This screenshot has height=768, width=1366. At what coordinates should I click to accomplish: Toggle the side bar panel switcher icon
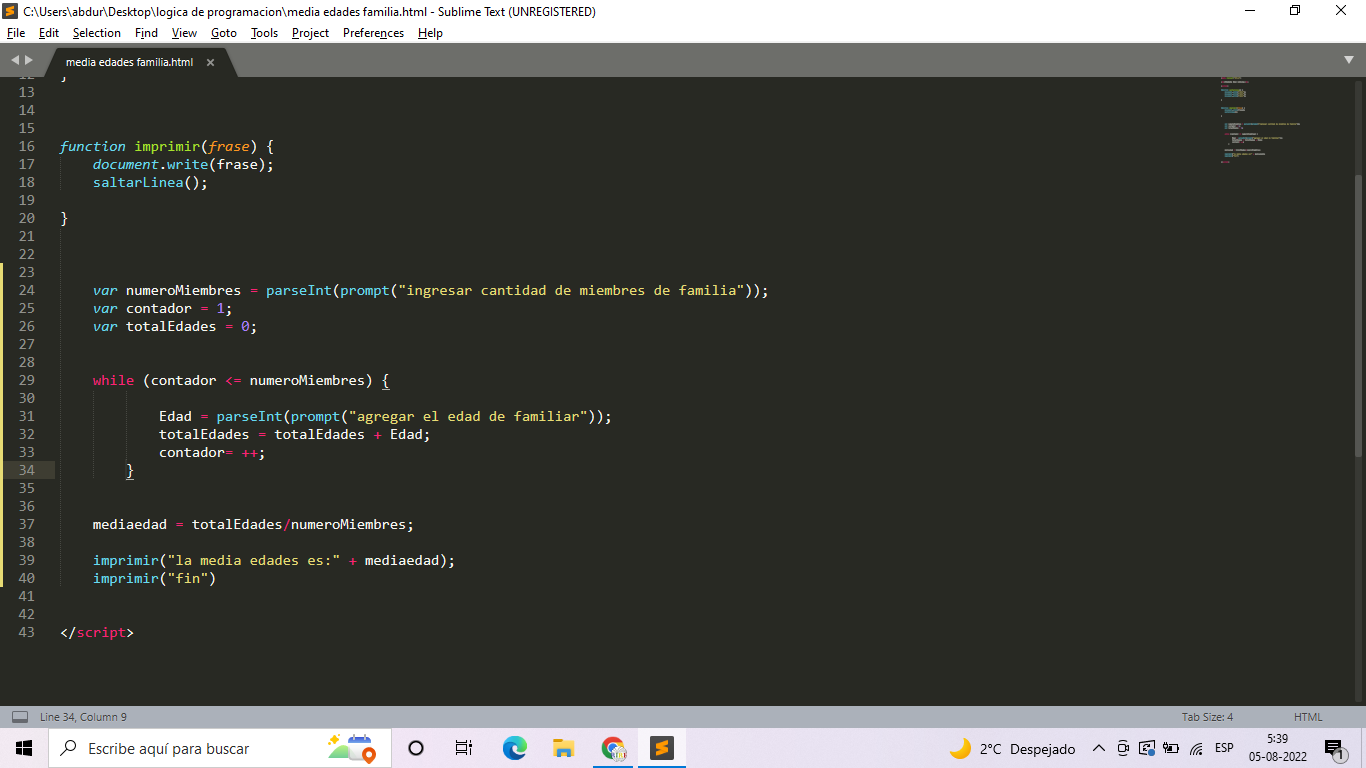click(19, 717)
